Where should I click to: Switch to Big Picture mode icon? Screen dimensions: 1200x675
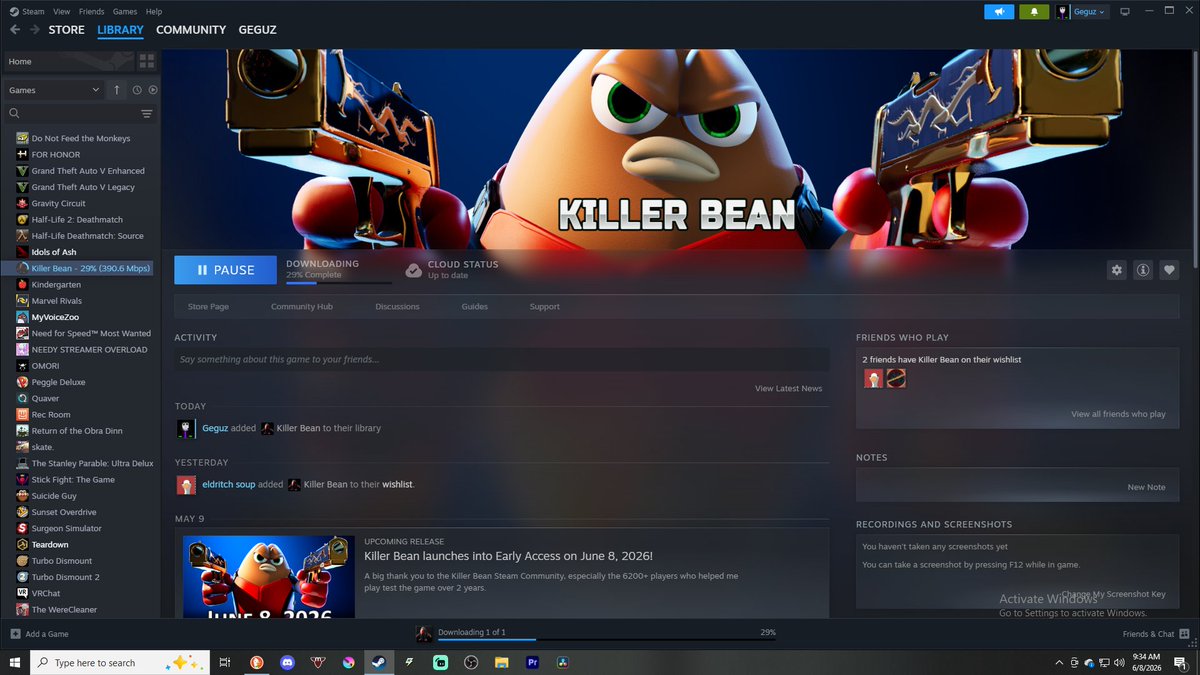coord(1125,12)
